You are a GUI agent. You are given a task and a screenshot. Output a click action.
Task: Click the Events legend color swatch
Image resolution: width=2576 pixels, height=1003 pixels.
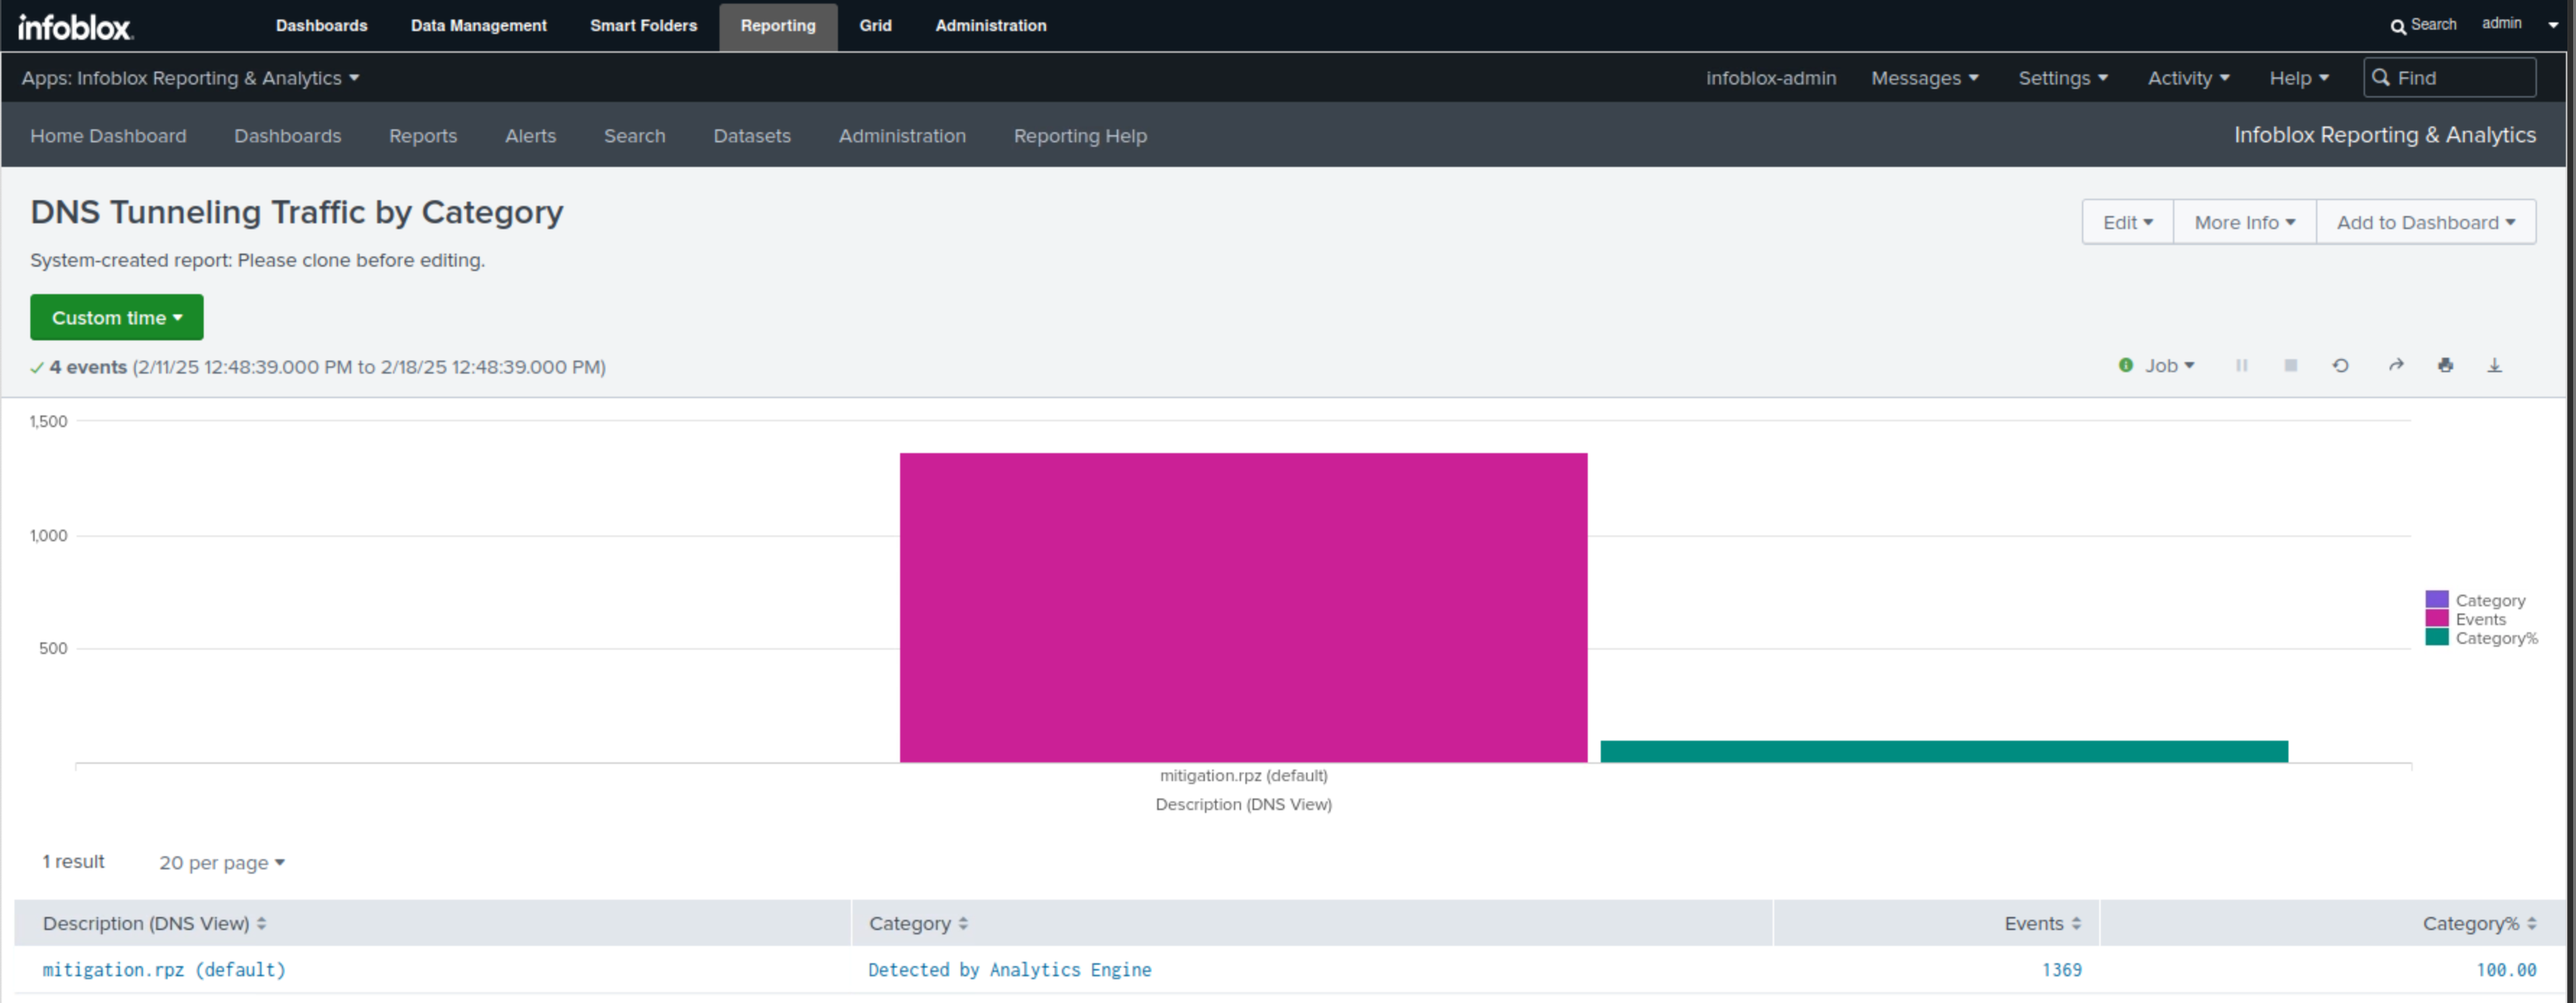[2436, 618]
